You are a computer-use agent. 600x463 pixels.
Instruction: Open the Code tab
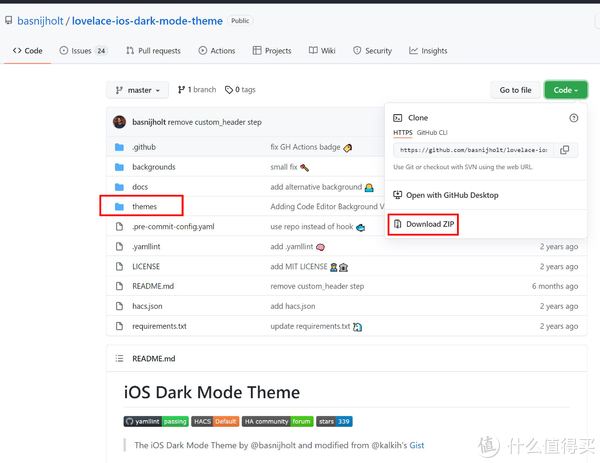(x=28, y=51)
